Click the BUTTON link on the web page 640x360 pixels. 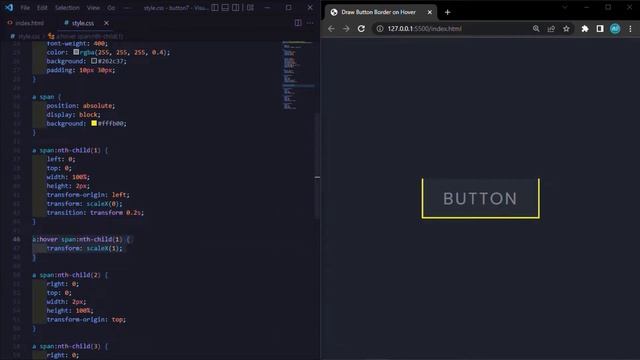point(480,198)
